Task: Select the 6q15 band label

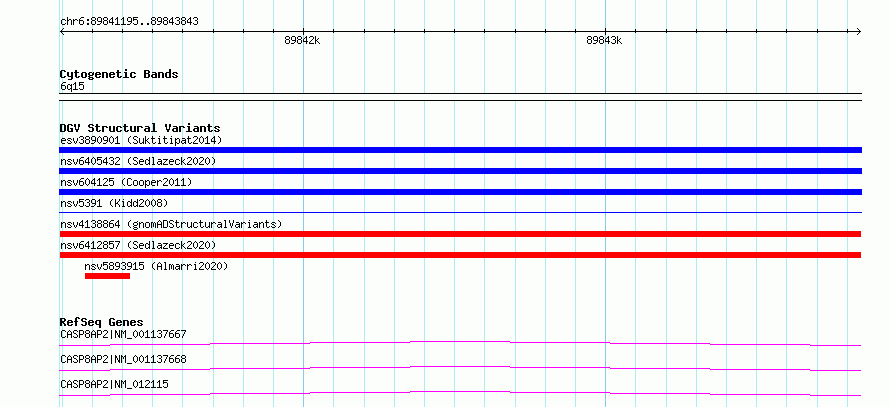Action: pos(72,86)
